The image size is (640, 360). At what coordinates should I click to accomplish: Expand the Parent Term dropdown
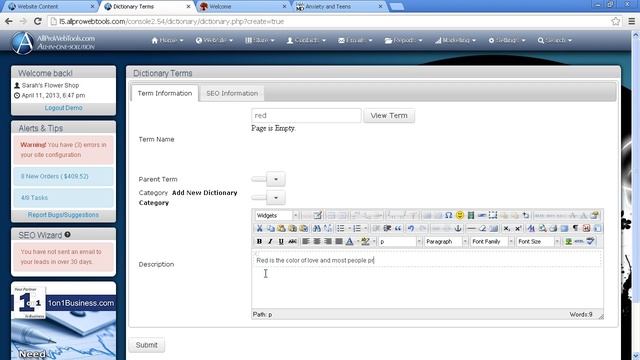tap(276, 179)
